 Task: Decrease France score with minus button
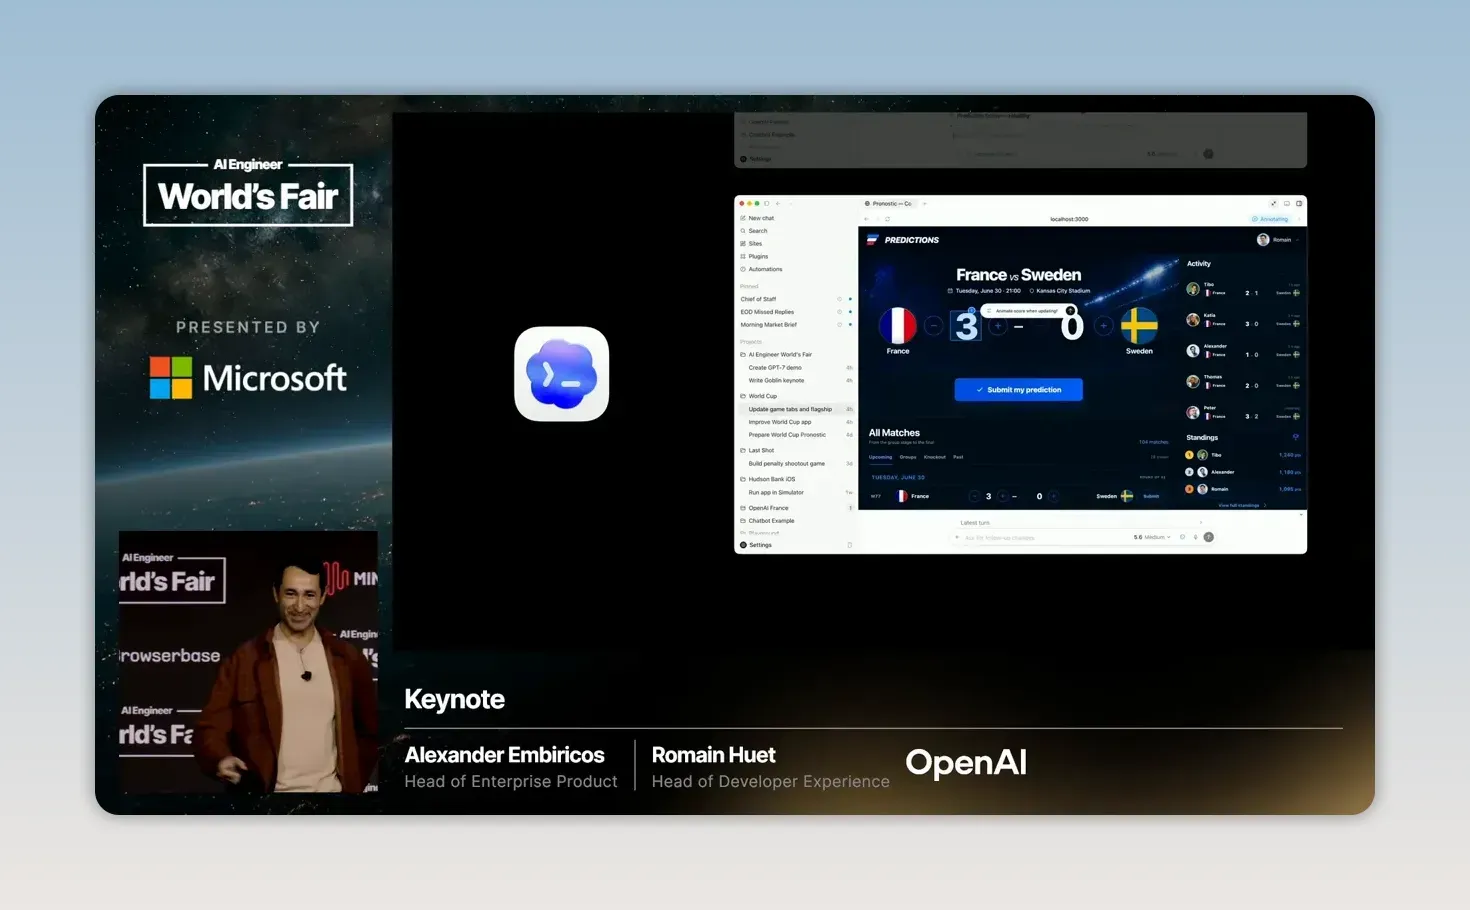[x=933, y=326]
